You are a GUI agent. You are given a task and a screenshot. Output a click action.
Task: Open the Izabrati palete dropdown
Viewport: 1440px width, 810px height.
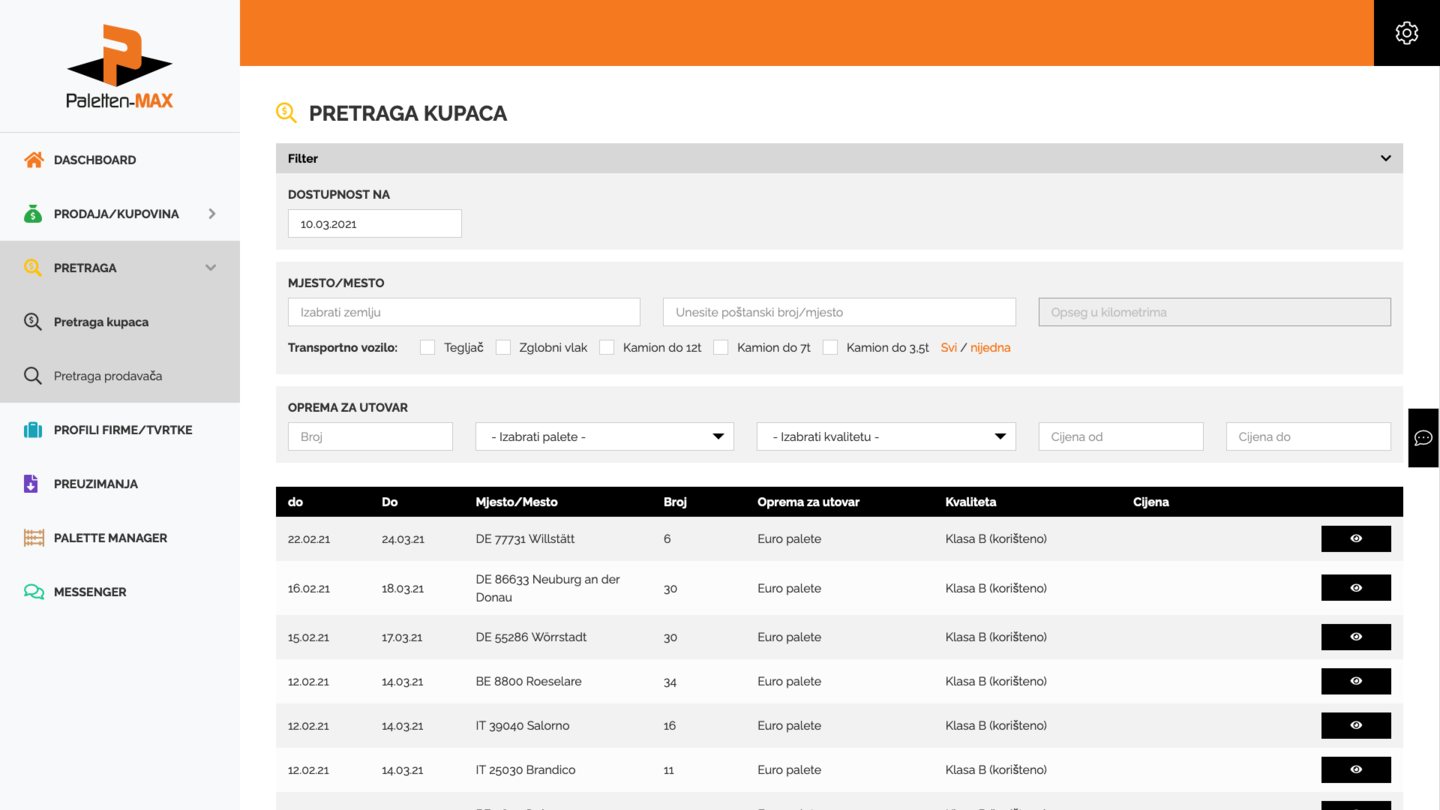click(604, 437)
